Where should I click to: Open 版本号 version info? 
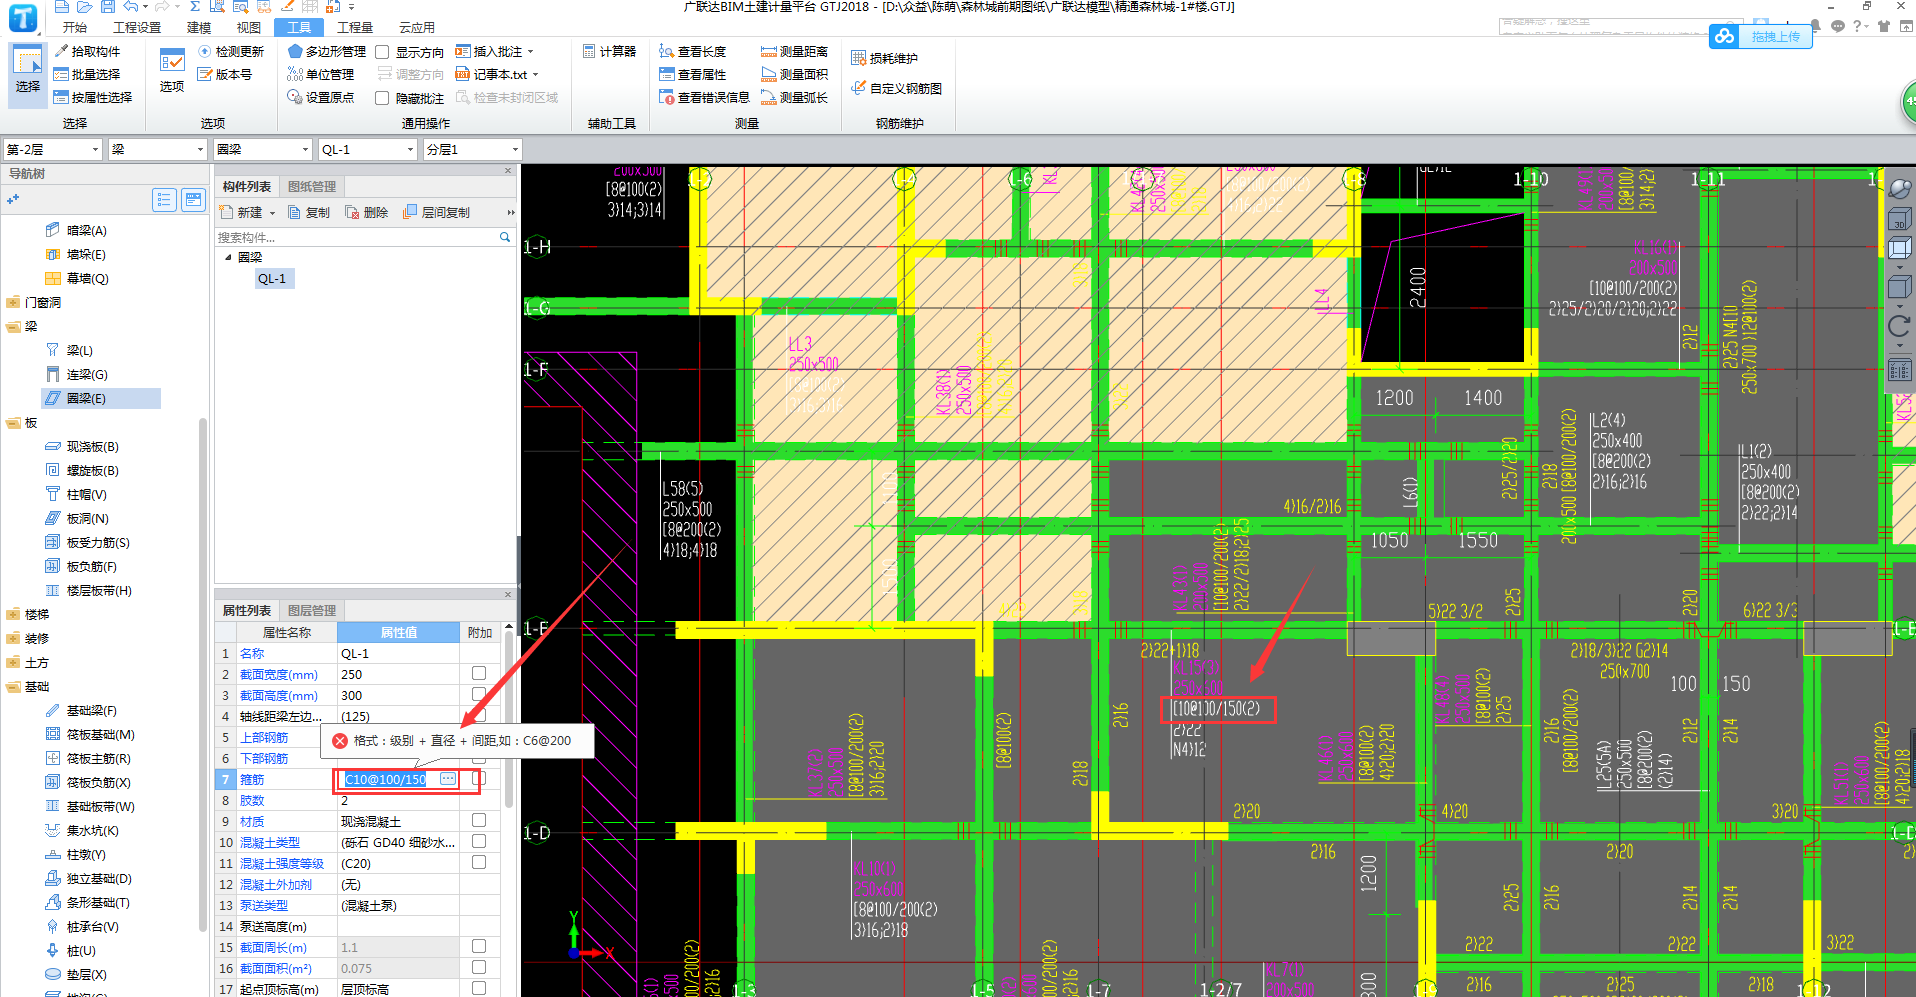(x=225, y=74)
